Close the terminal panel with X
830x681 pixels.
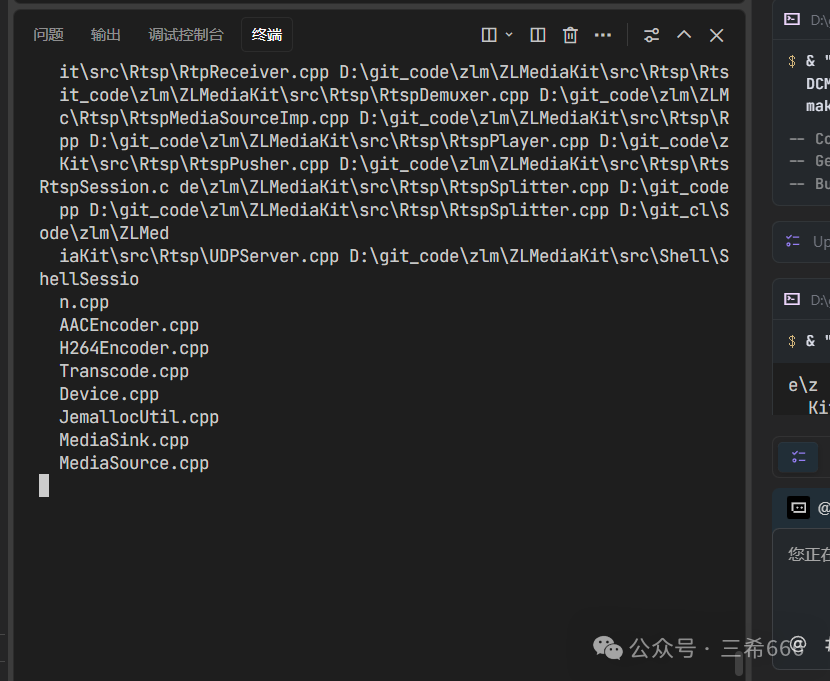(x=716, y=35)
